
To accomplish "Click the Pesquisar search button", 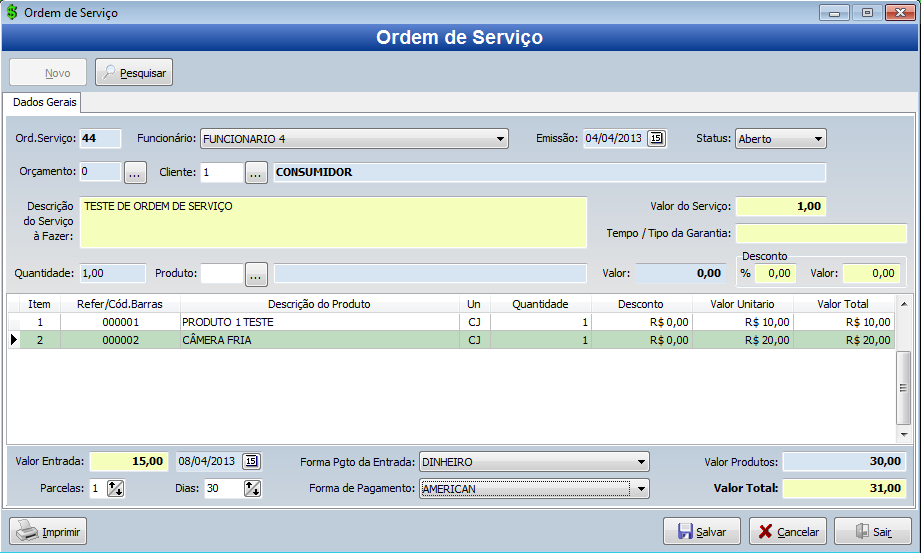I will 134,73.
